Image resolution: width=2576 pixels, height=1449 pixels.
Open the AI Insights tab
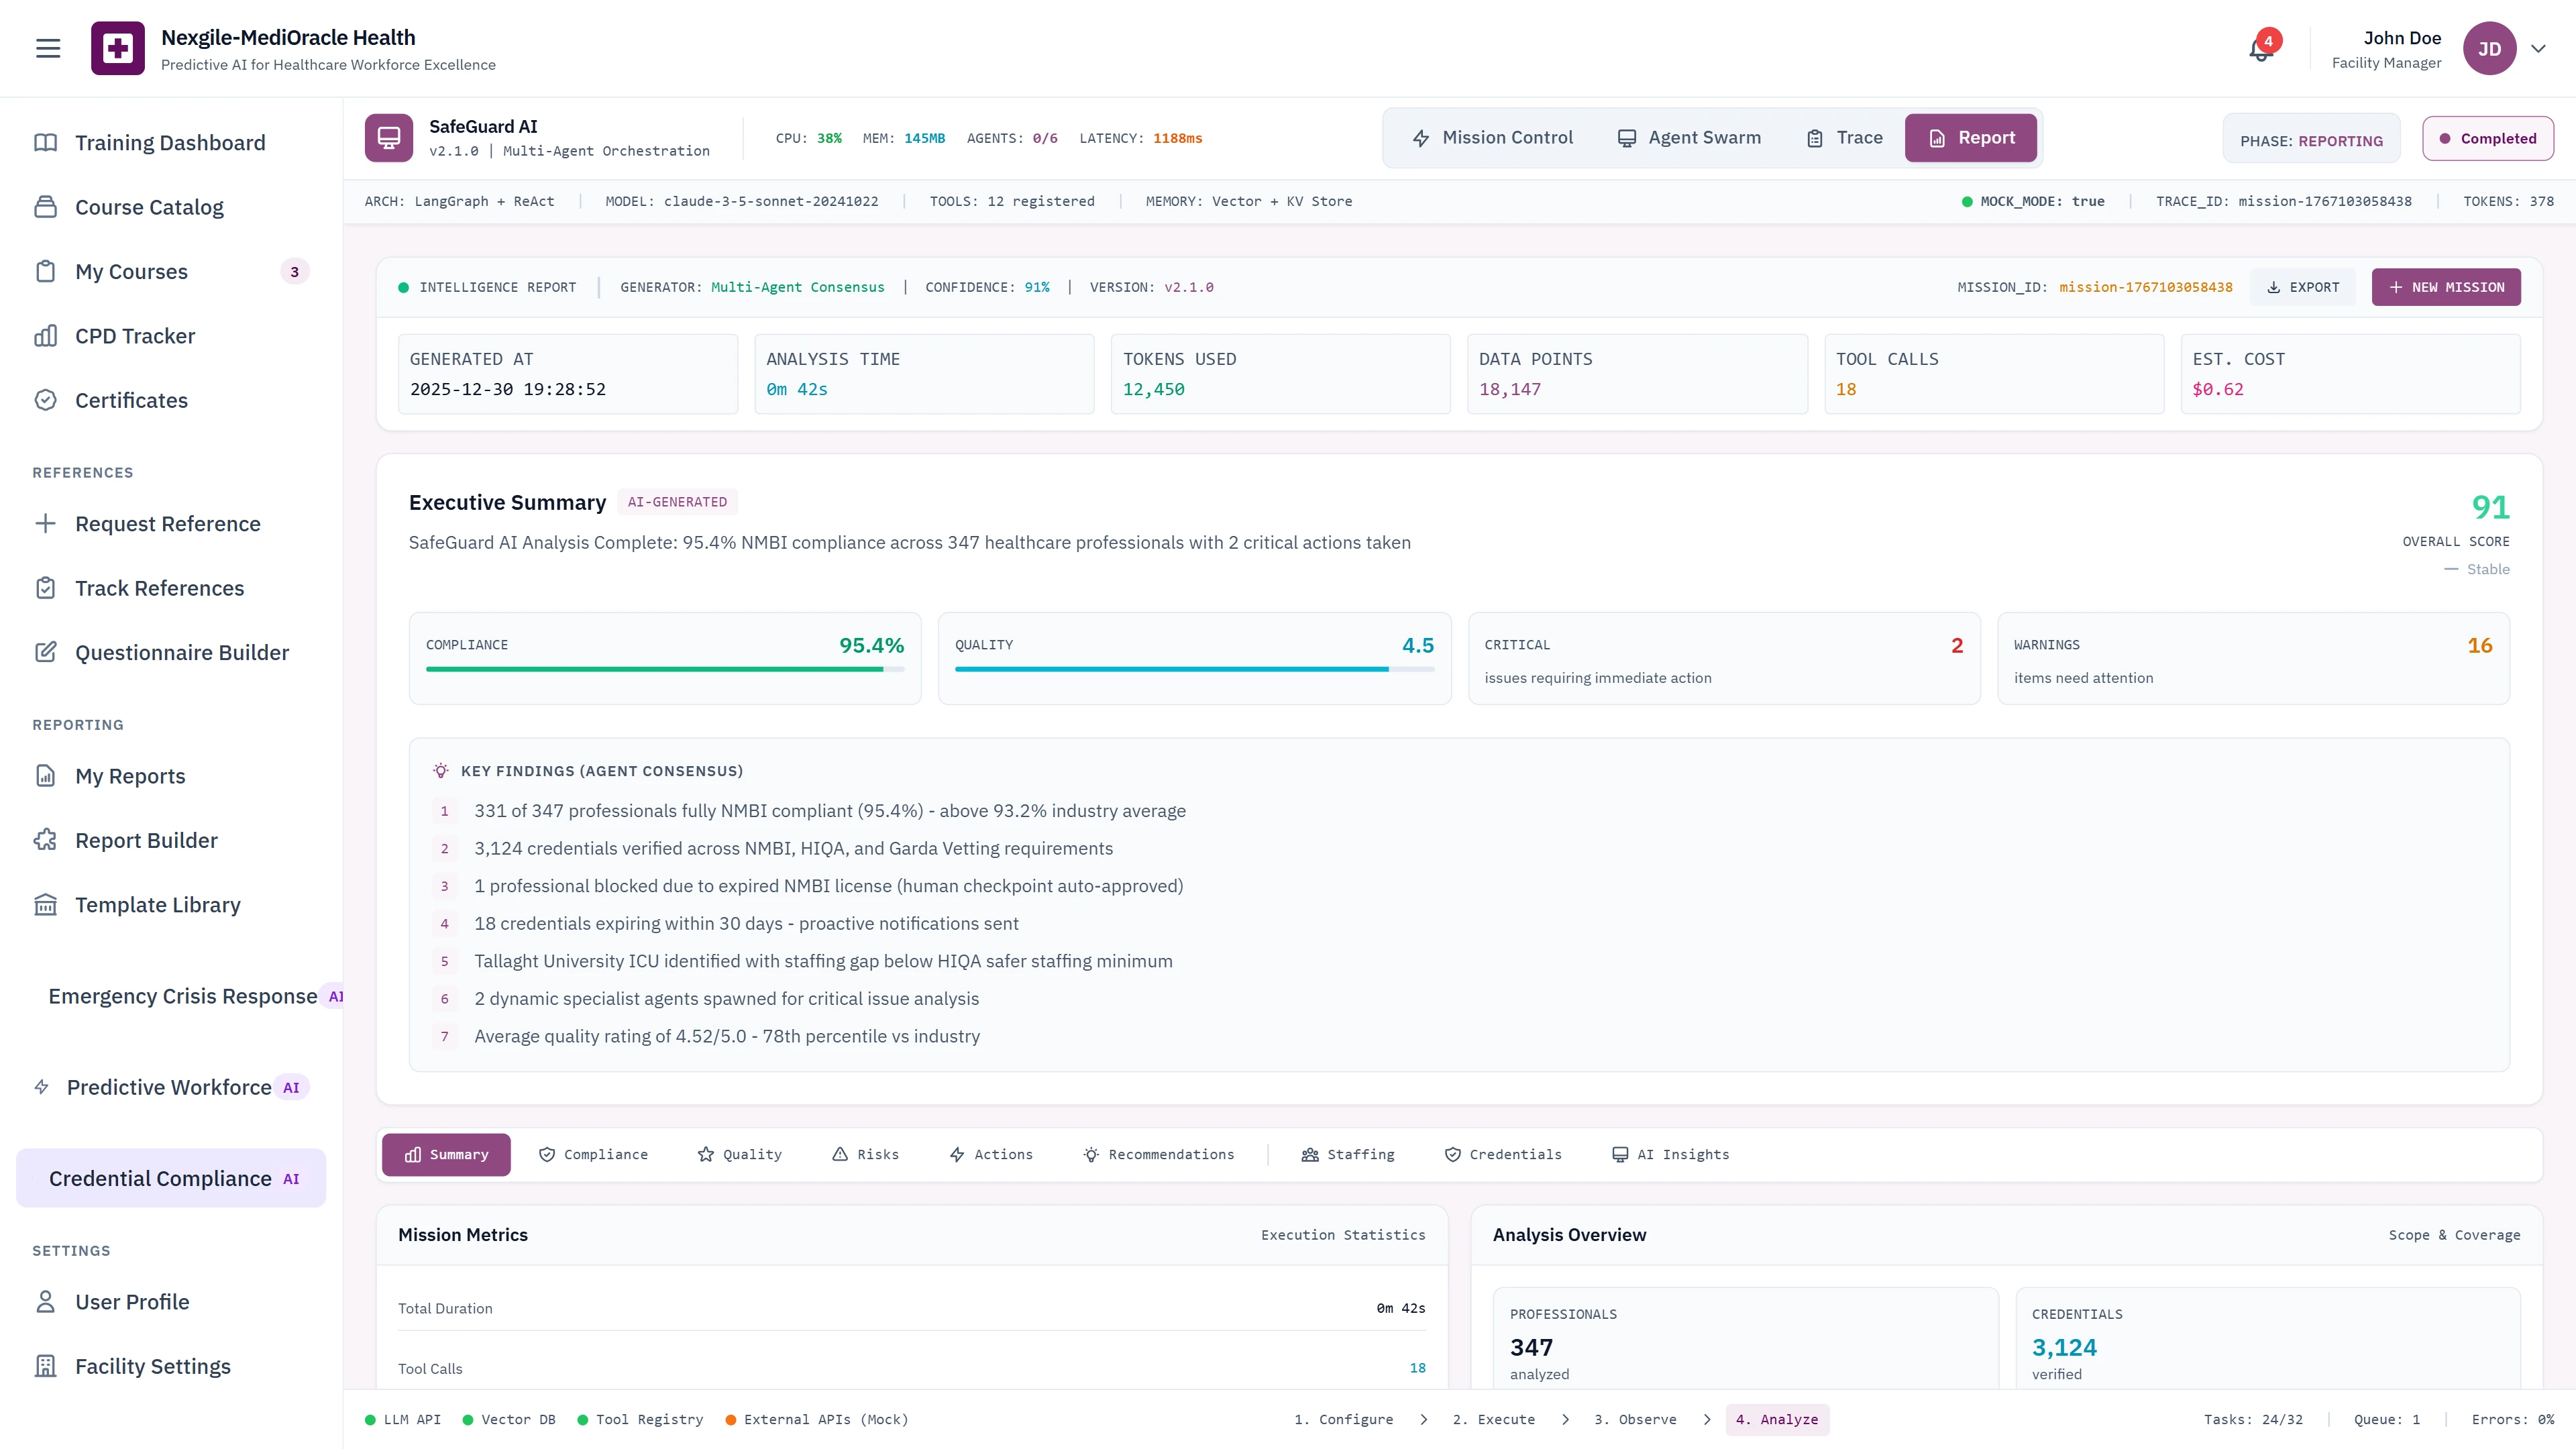[1669, 1154]
